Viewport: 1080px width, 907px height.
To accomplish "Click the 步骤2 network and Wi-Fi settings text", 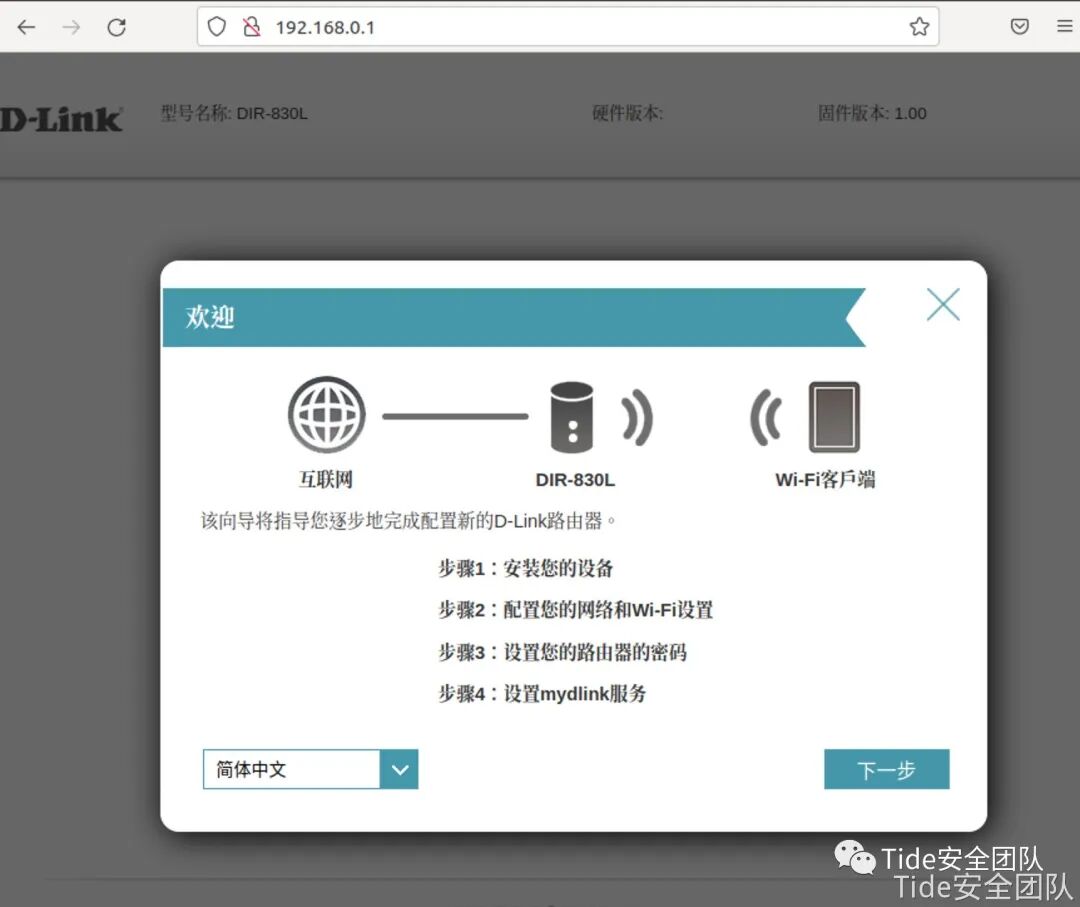I will tap(576, 609).
